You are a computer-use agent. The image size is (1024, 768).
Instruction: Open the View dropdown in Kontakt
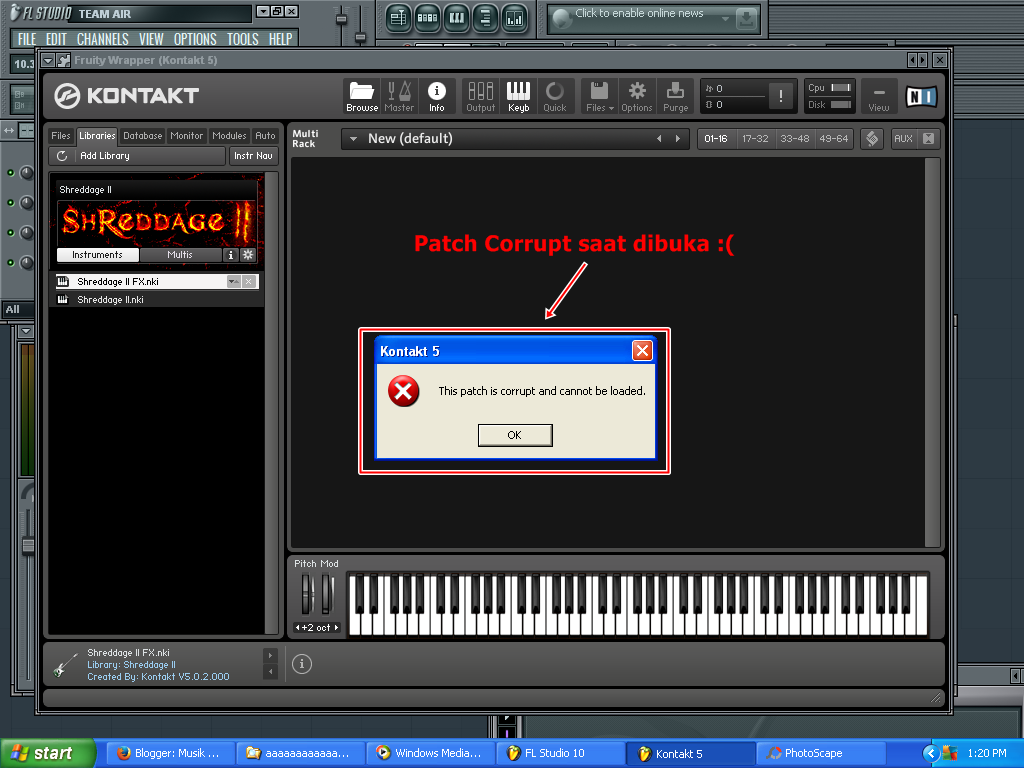(878, 96)
